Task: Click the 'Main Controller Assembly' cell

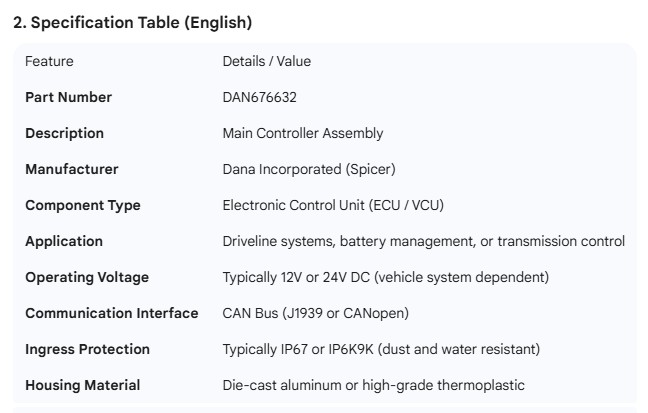Action: click(x=302, y=133)
